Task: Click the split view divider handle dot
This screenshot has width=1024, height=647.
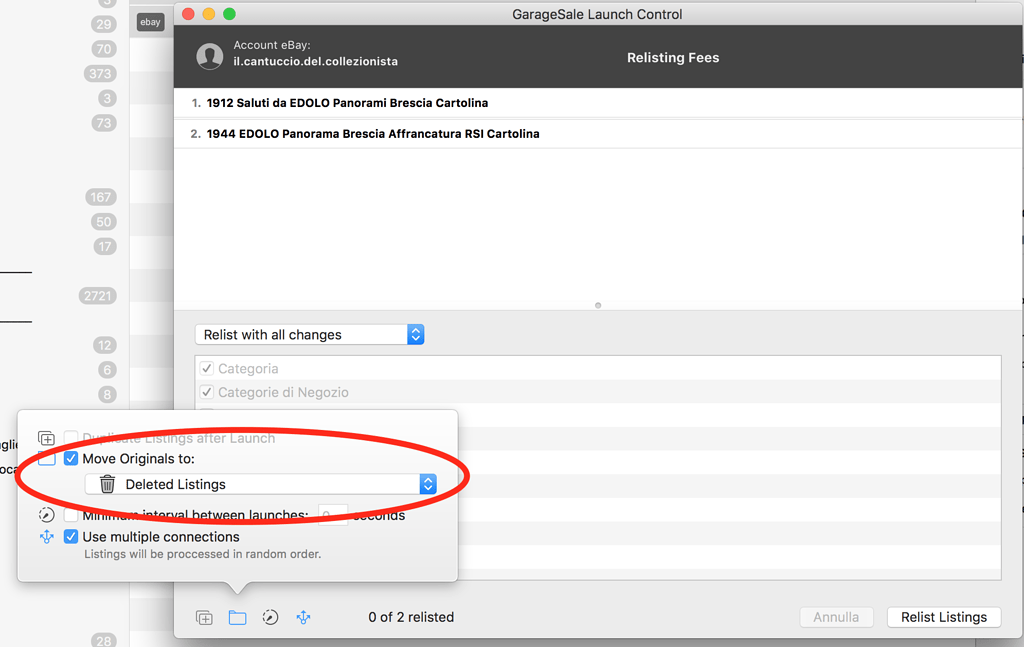Action: pyautogui.click(x=598, y=305)
